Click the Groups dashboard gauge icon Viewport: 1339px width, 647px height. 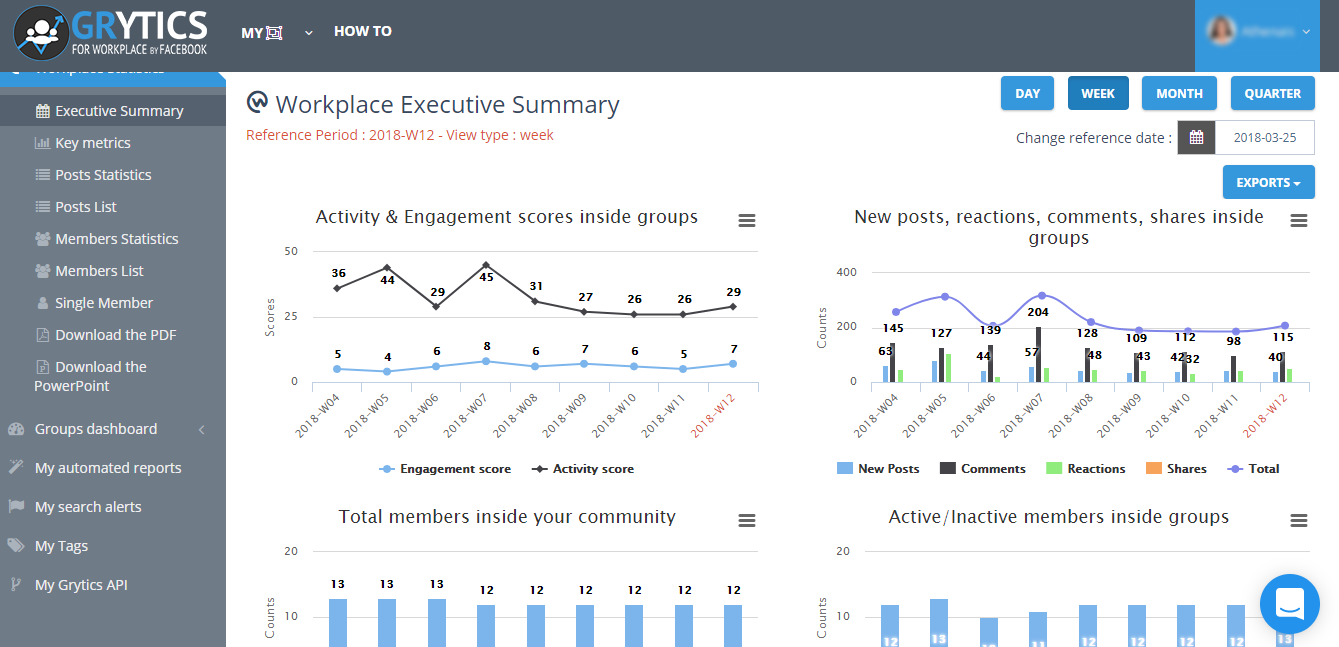tap(16, 429)
